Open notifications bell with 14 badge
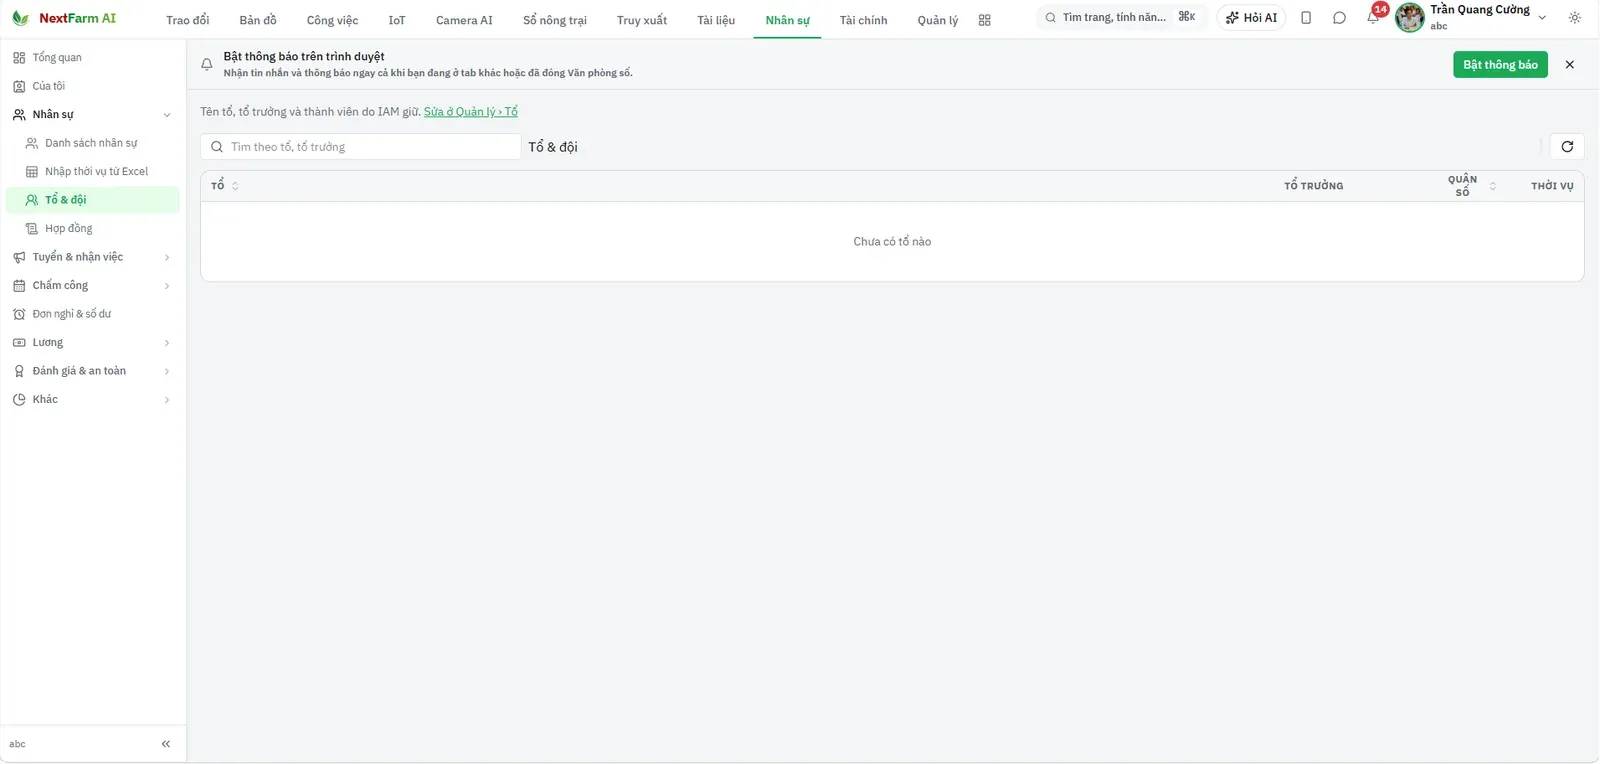Screen dimensions: 1600x764 pyautogui.click(x=1373, y=17)
